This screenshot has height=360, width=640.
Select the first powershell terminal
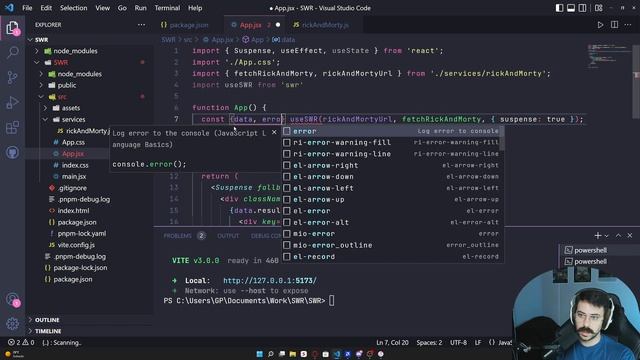pyautogui.click(x=590, y=250)
